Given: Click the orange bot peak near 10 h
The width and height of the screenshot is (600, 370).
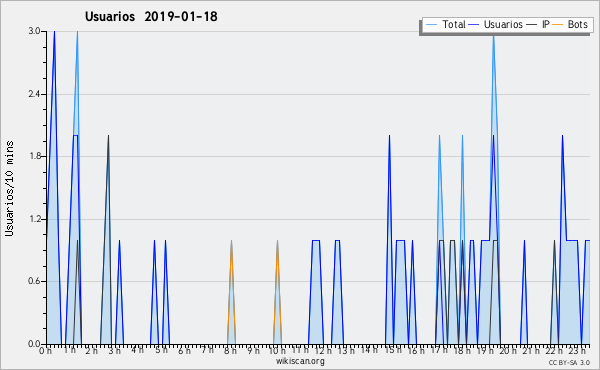Looking at the screenshot, I should (x=277, y=241).
